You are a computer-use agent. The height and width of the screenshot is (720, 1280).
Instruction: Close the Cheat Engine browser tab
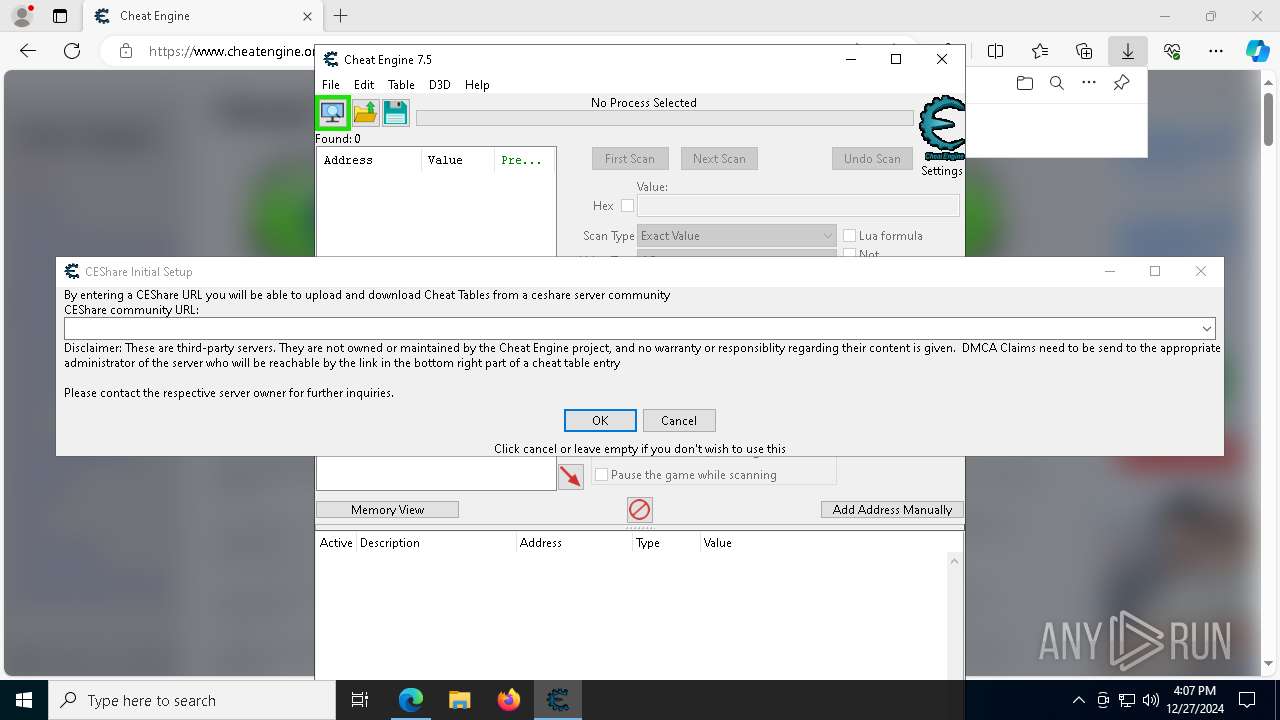click(x=307, y=16)
